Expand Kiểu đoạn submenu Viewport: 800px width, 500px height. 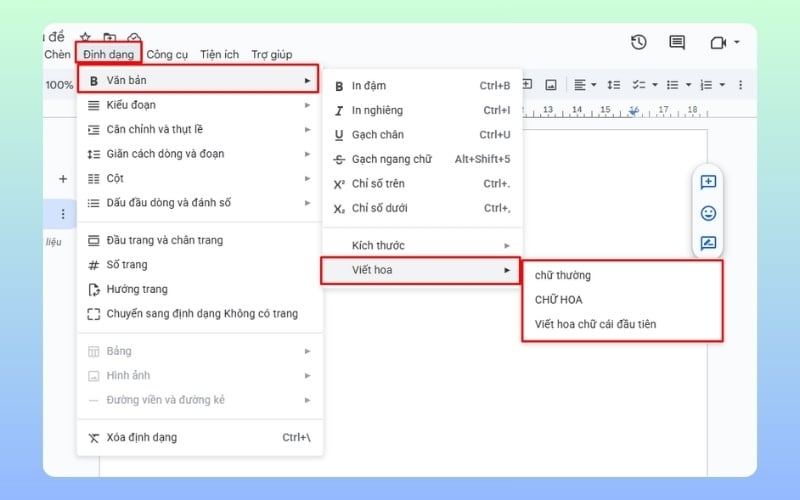[x=199, y=105]
